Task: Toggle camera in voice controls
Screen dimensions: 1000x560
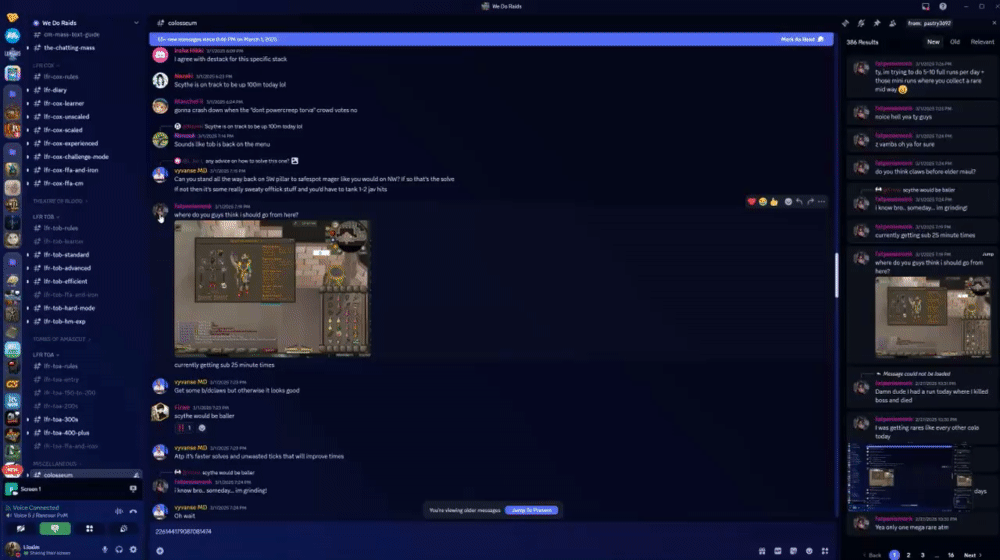Action: pyautogui.click(x=20, y=529)
